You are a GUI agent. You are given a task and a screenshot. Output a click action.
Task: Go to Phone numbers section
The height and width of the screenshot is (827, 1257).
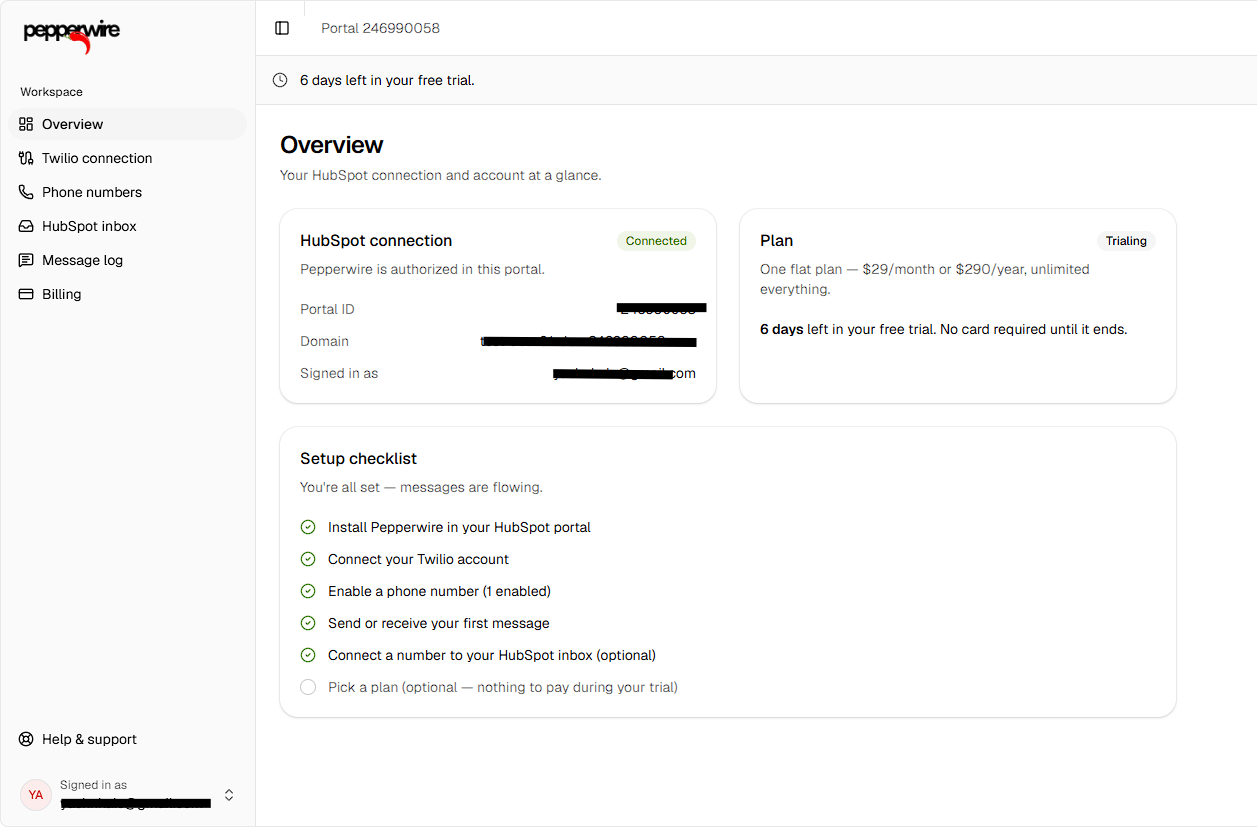point(127,192)
